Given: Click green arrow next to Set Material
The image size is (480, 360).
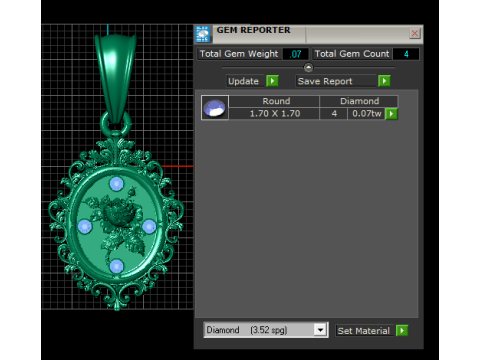Looking at the screenshot, I should 402,331.
